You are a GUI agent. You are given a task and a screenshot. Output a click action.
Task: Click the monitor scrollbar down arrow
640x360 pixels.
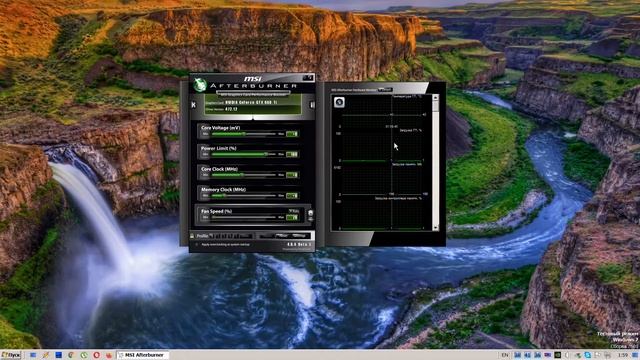[x=436, y=228]
